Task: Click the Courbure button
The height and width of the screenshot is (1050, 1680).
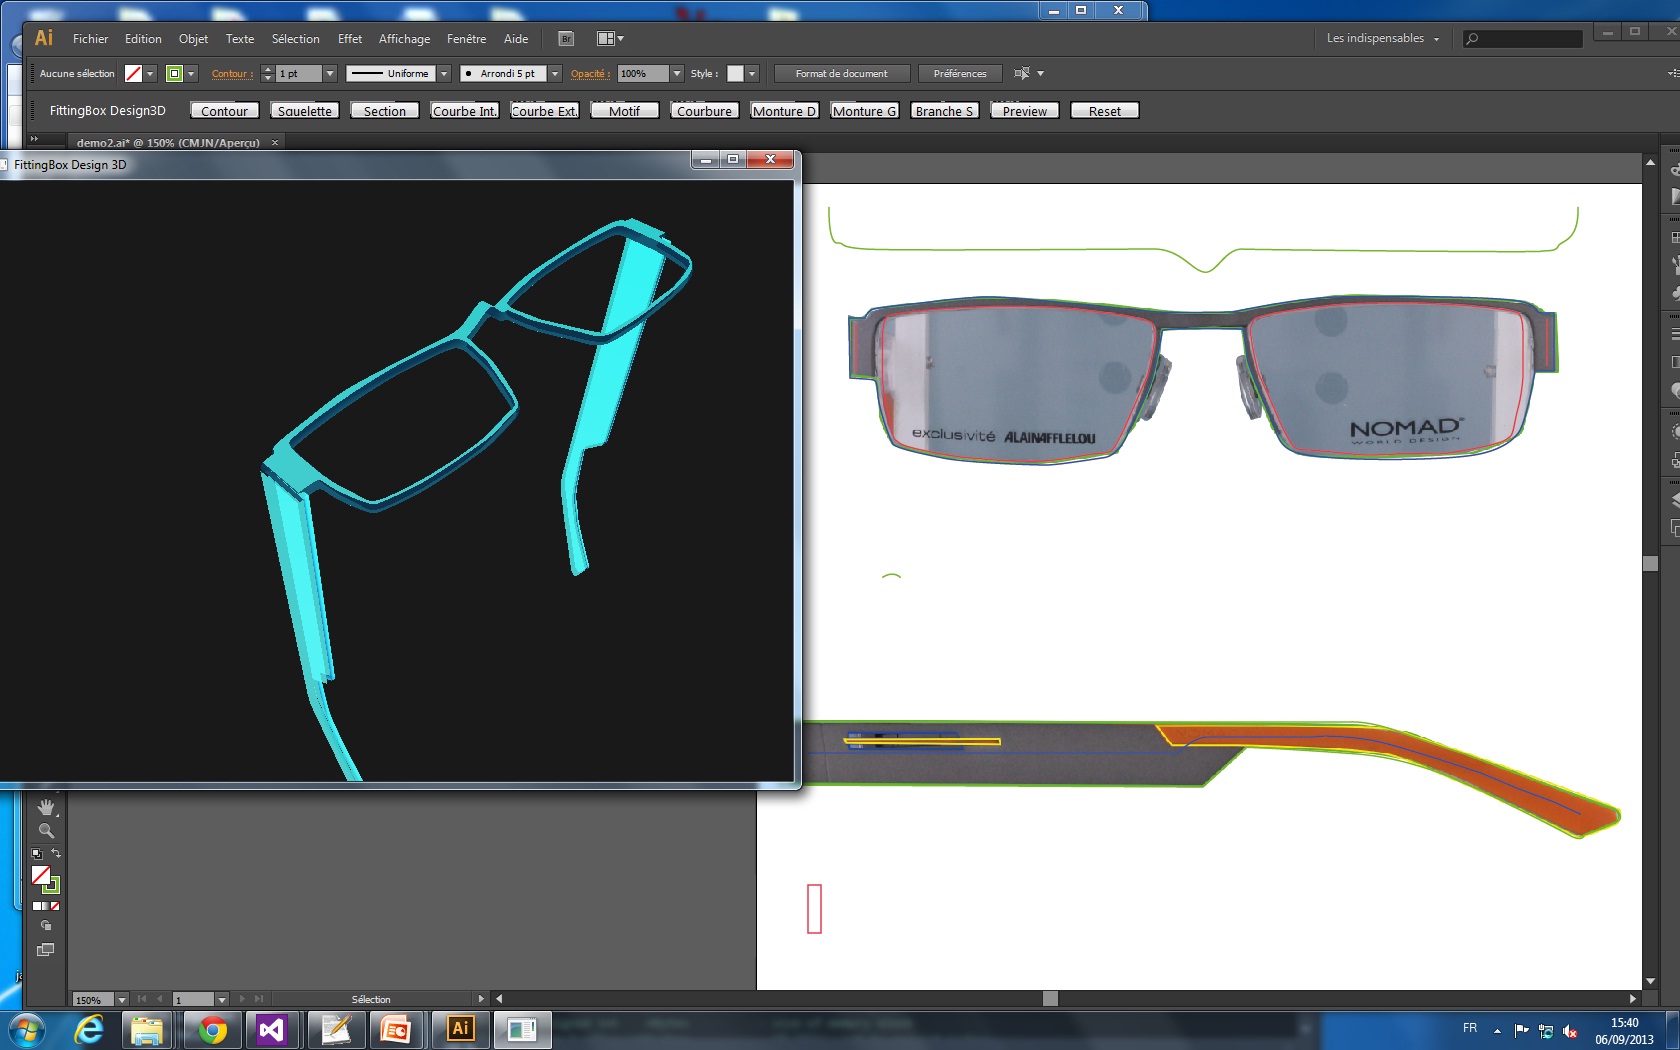Action: (x=704, y=111)
